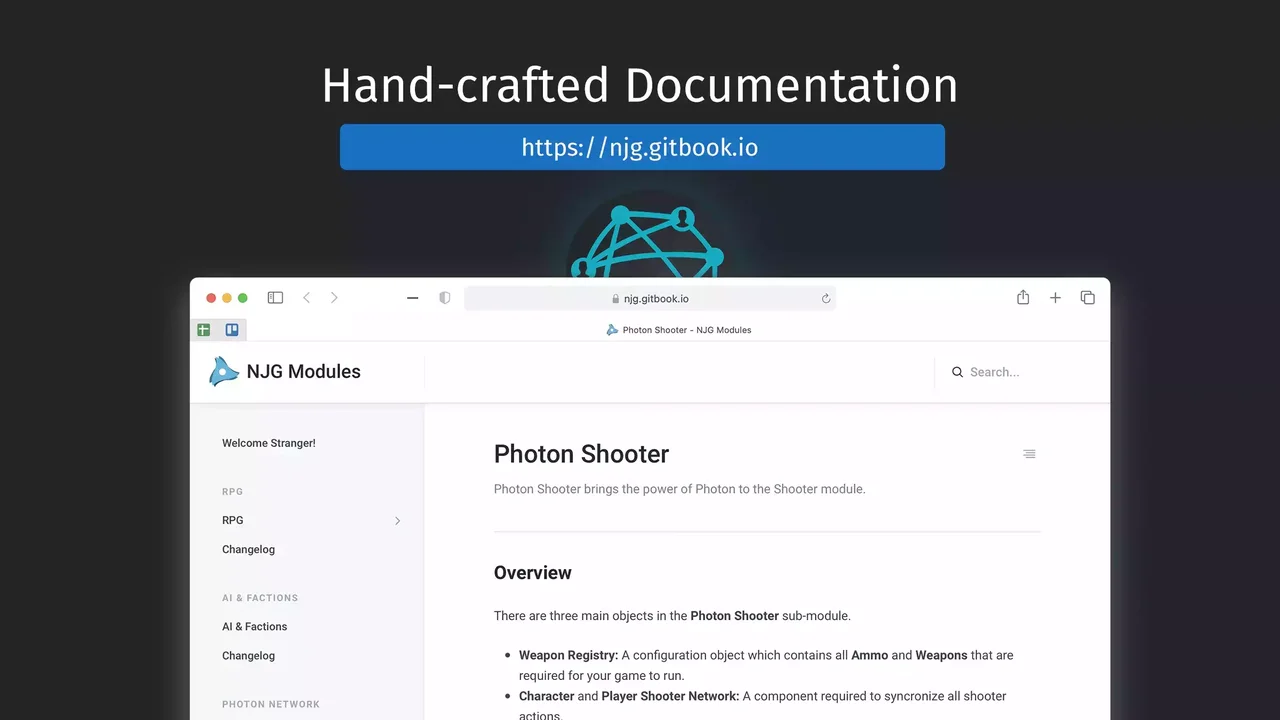The width and height of the screenshot is (1280, 720).
Task: Open Changelog under AI & Factions section
Action: tap(248, 656)
